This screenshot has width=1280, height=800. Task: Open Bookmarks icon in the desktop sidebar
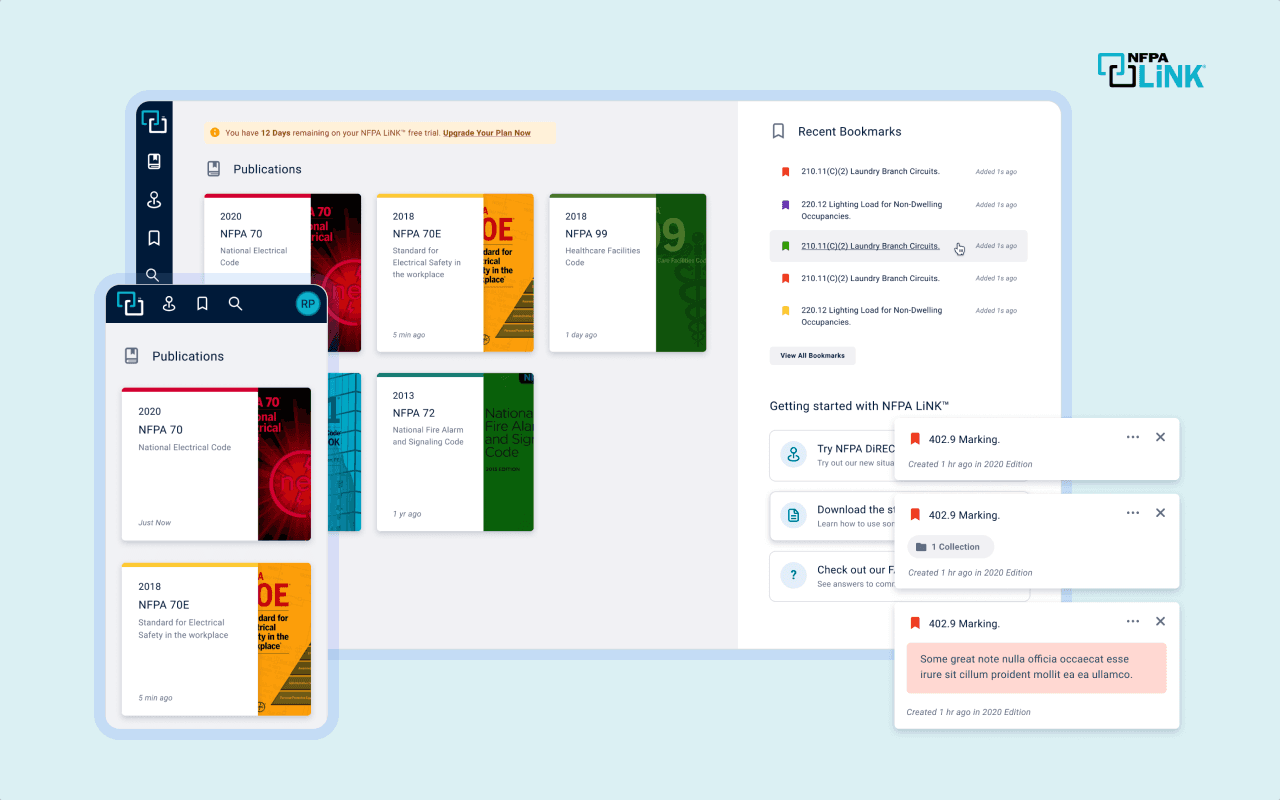tap(154, 238)
